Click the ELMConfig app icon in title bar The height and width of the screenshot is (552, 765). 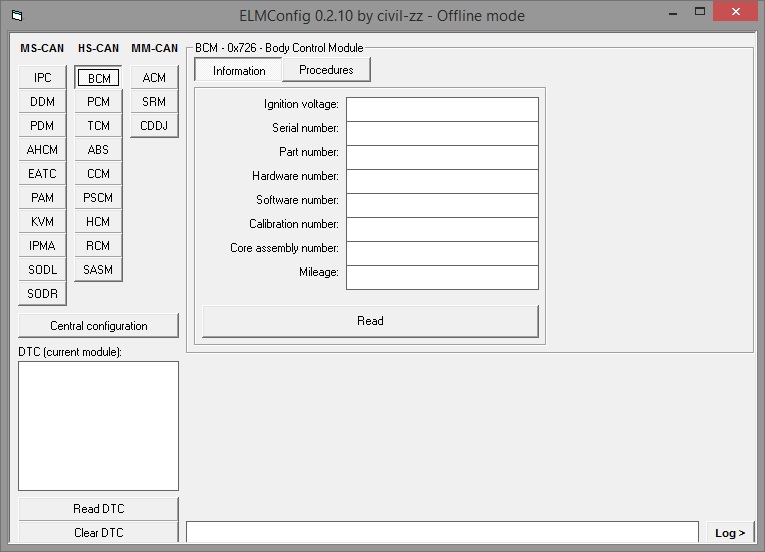16,16
